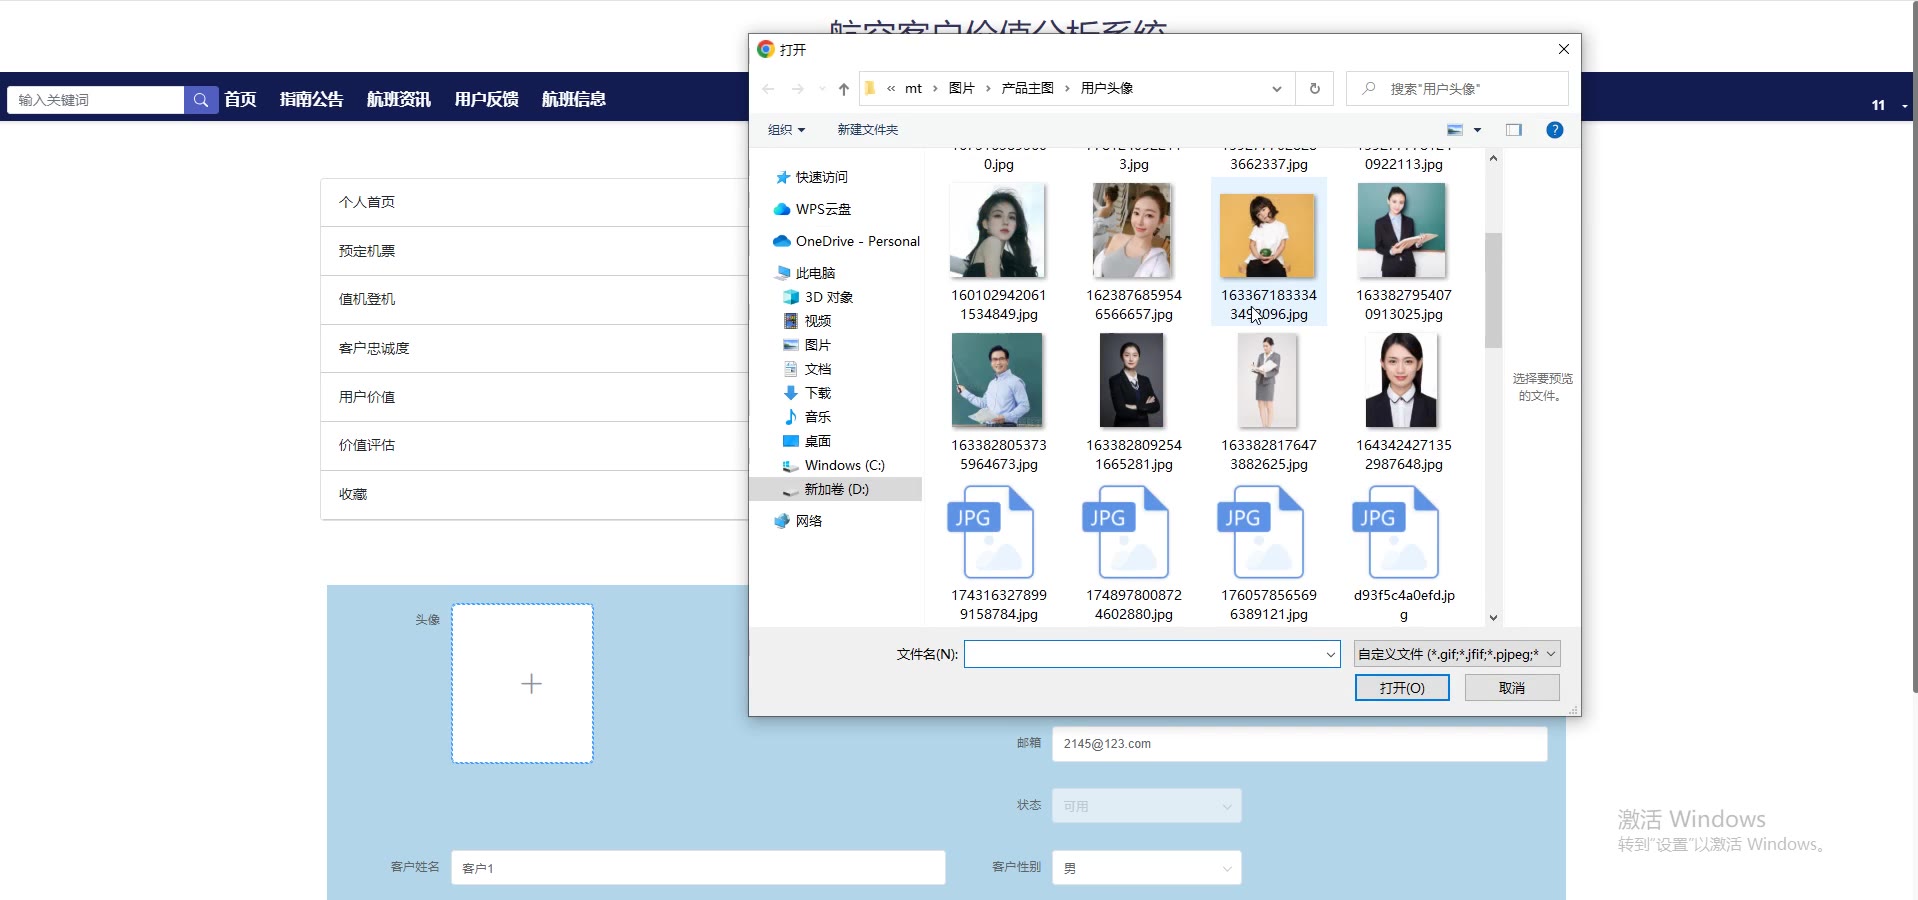Open the 状态 dropdown on the form
Screen dimensions: 1918x900
tap(1146, 806)
